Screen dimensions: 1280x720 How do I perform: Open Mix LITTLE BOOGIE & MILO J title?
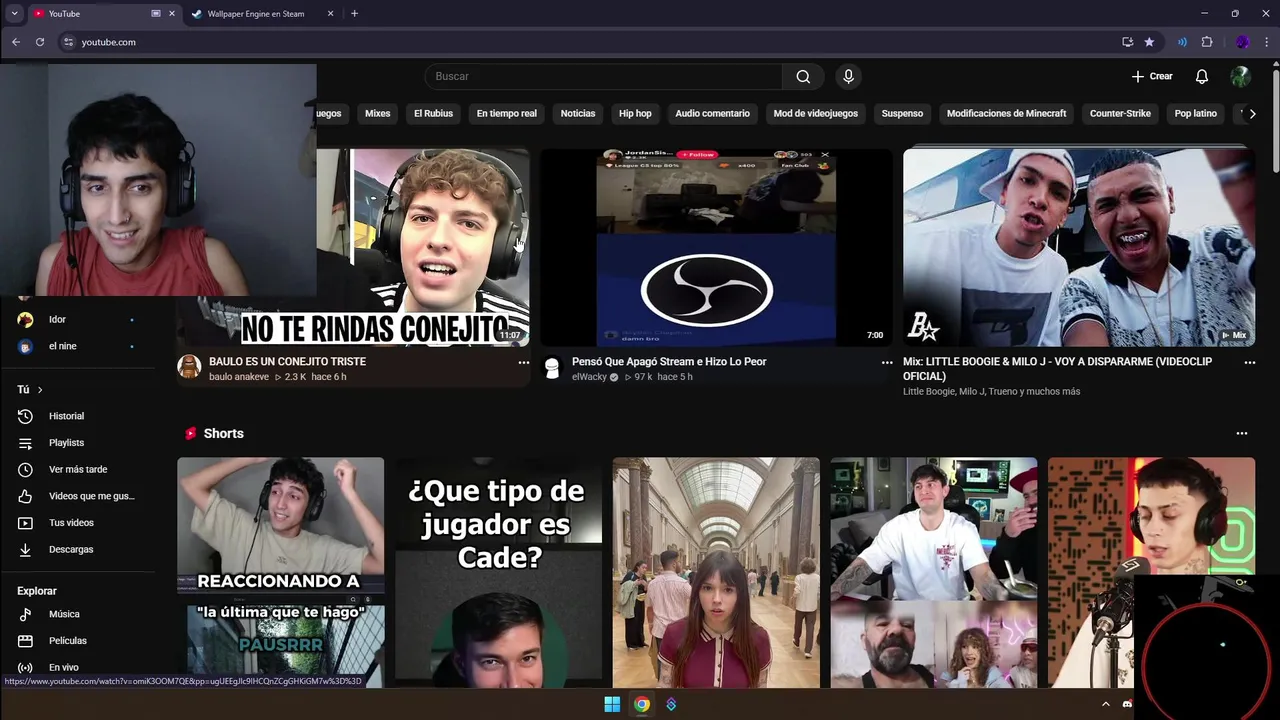click(1057, 369)
